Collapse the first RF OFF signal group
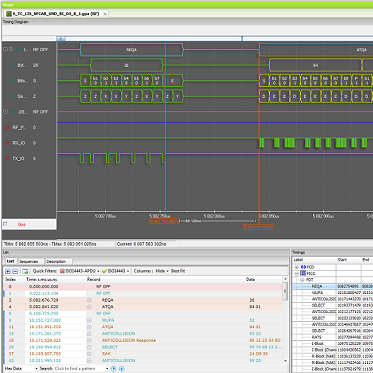The image size is (373, 373). pos(5,49)
